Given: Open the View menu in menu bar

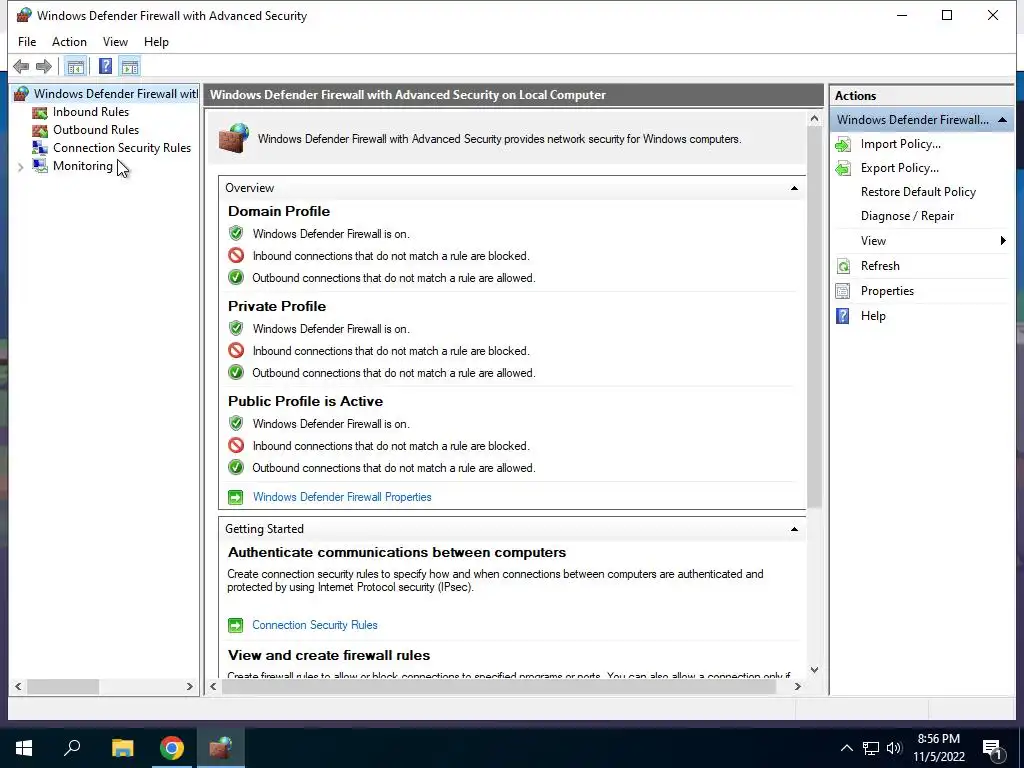Looking at the screenshot, I should 115,42.
